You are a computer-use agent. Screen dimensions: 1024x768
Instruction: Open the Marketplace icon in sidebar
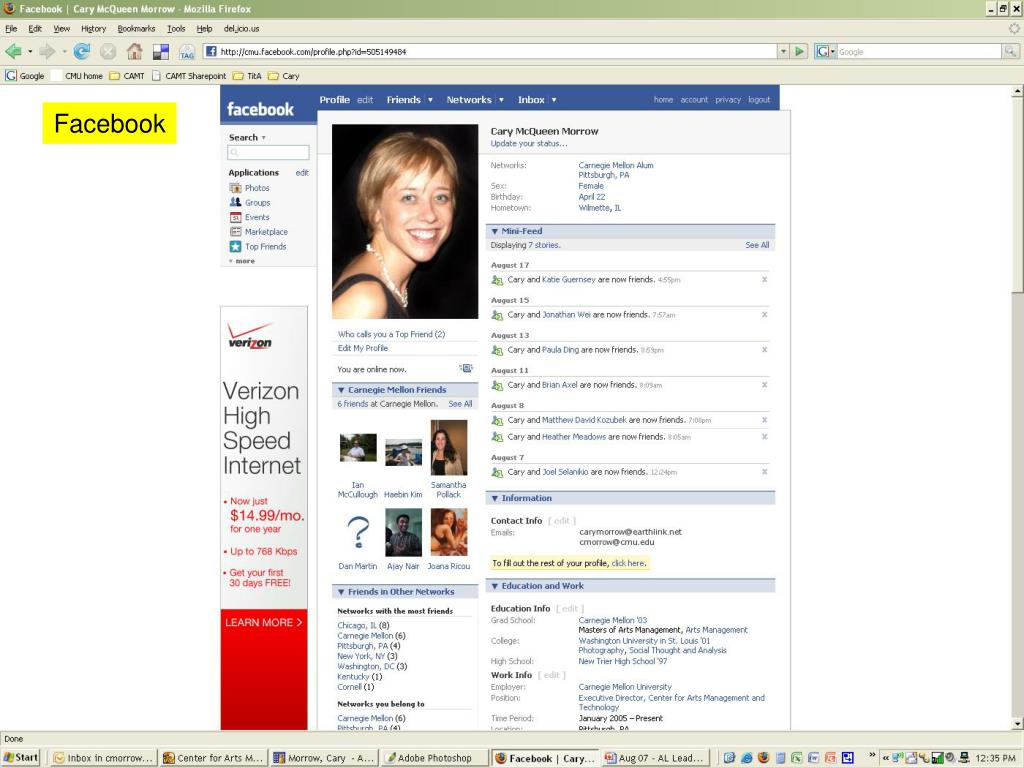[235, 232]
